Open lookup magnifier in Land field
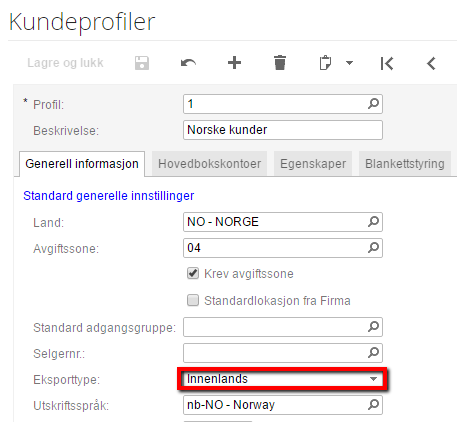Screen dimensions: 457x422 (373, 222)
